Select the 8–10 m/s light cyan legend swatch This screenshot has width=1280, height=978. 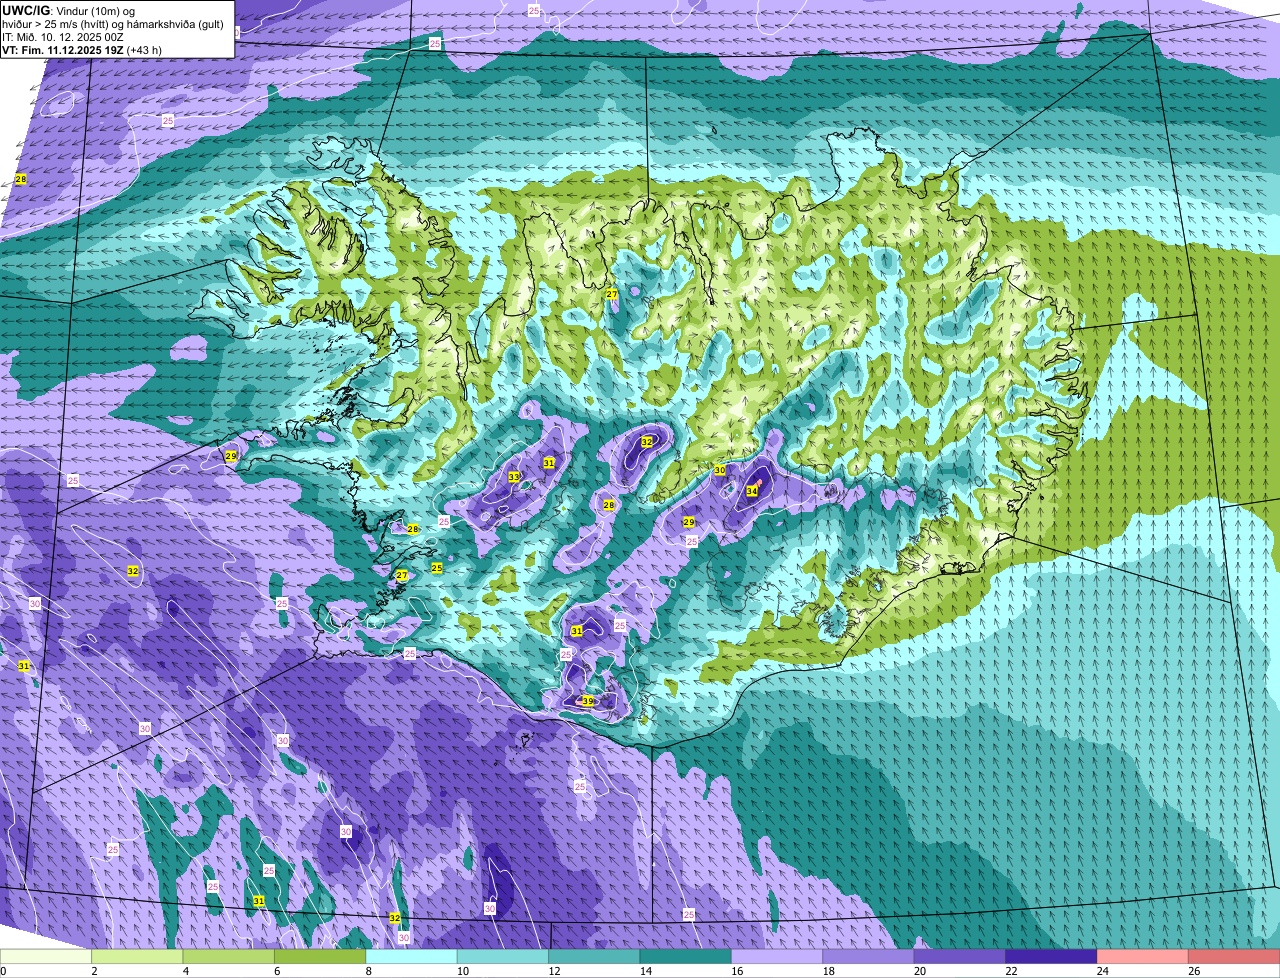(x=411, y=956)
